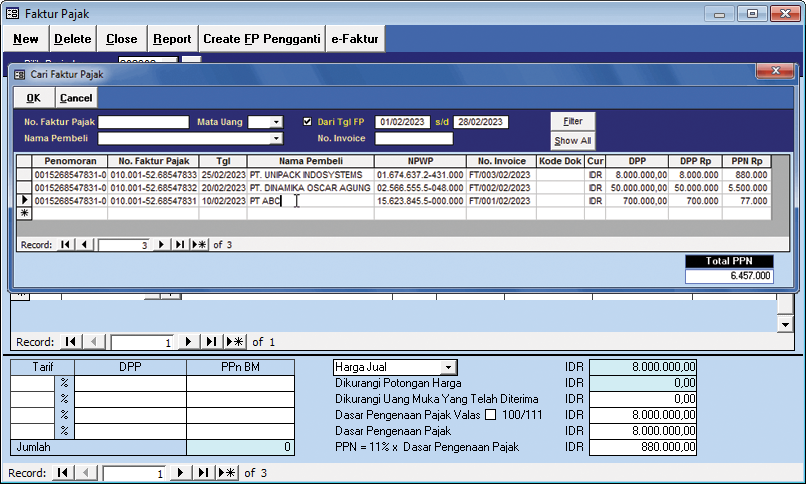The image size is (806, 484).
Task: Click first record button in bottom 'of 3' navigator
Action: [63, 472]
